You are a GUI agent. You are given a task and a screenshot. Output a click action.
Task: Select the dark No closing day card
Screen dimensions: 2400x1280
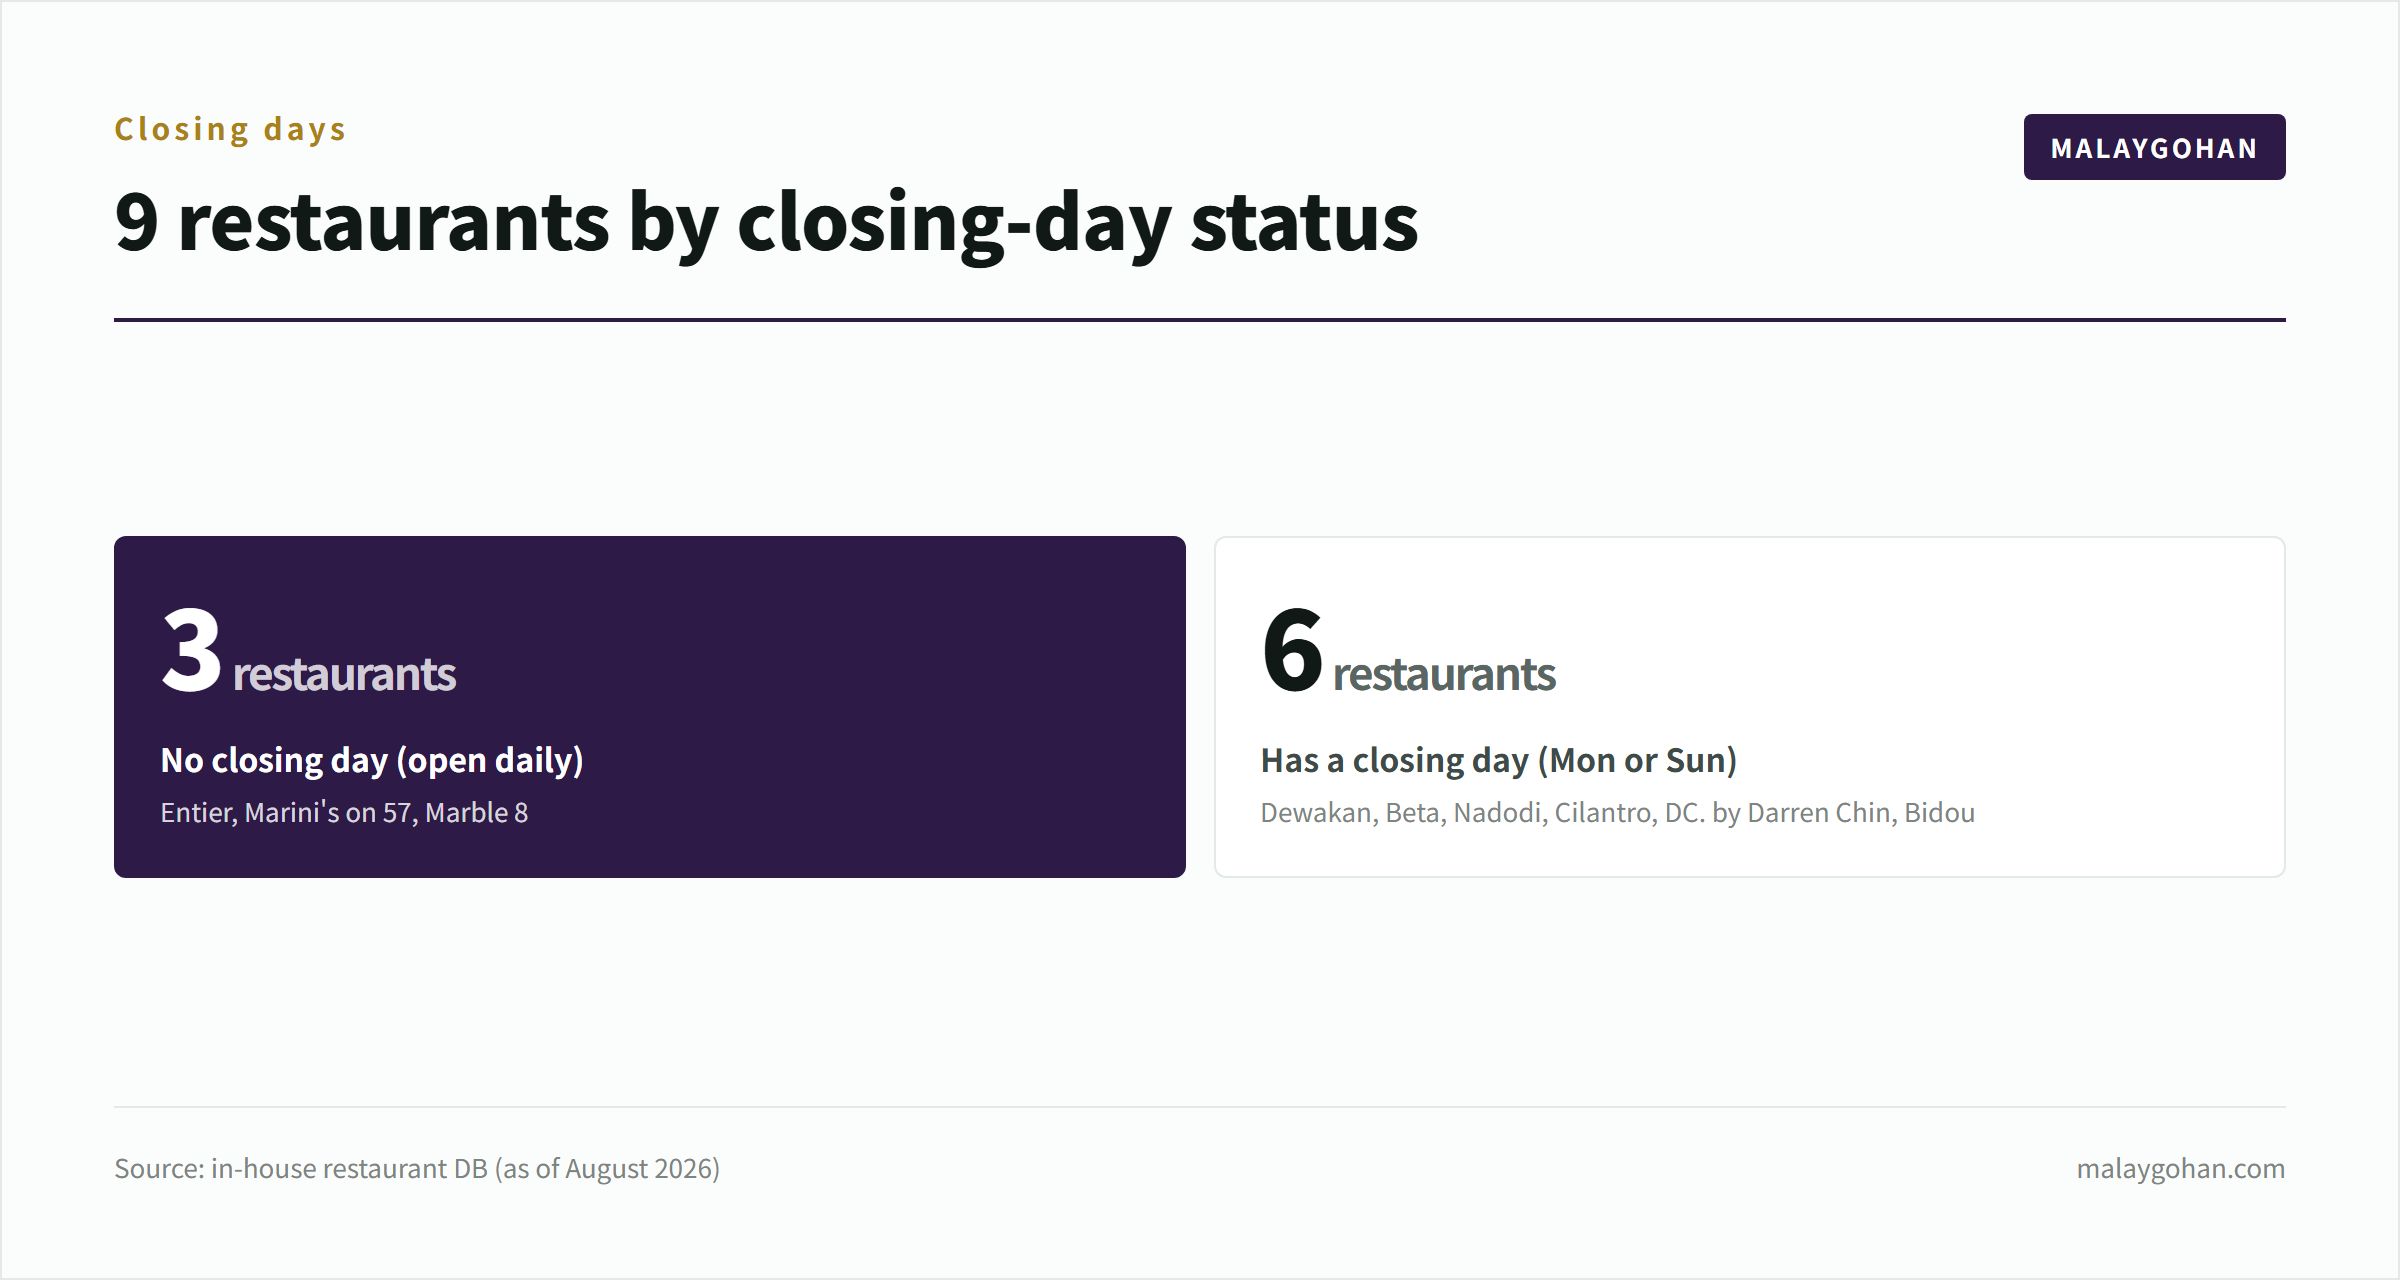click(x=650, y=707)
